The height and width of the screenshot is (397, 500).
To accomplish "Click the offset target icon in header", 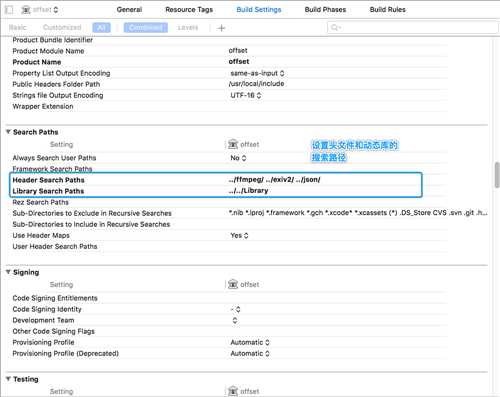I will click(26, 10).
